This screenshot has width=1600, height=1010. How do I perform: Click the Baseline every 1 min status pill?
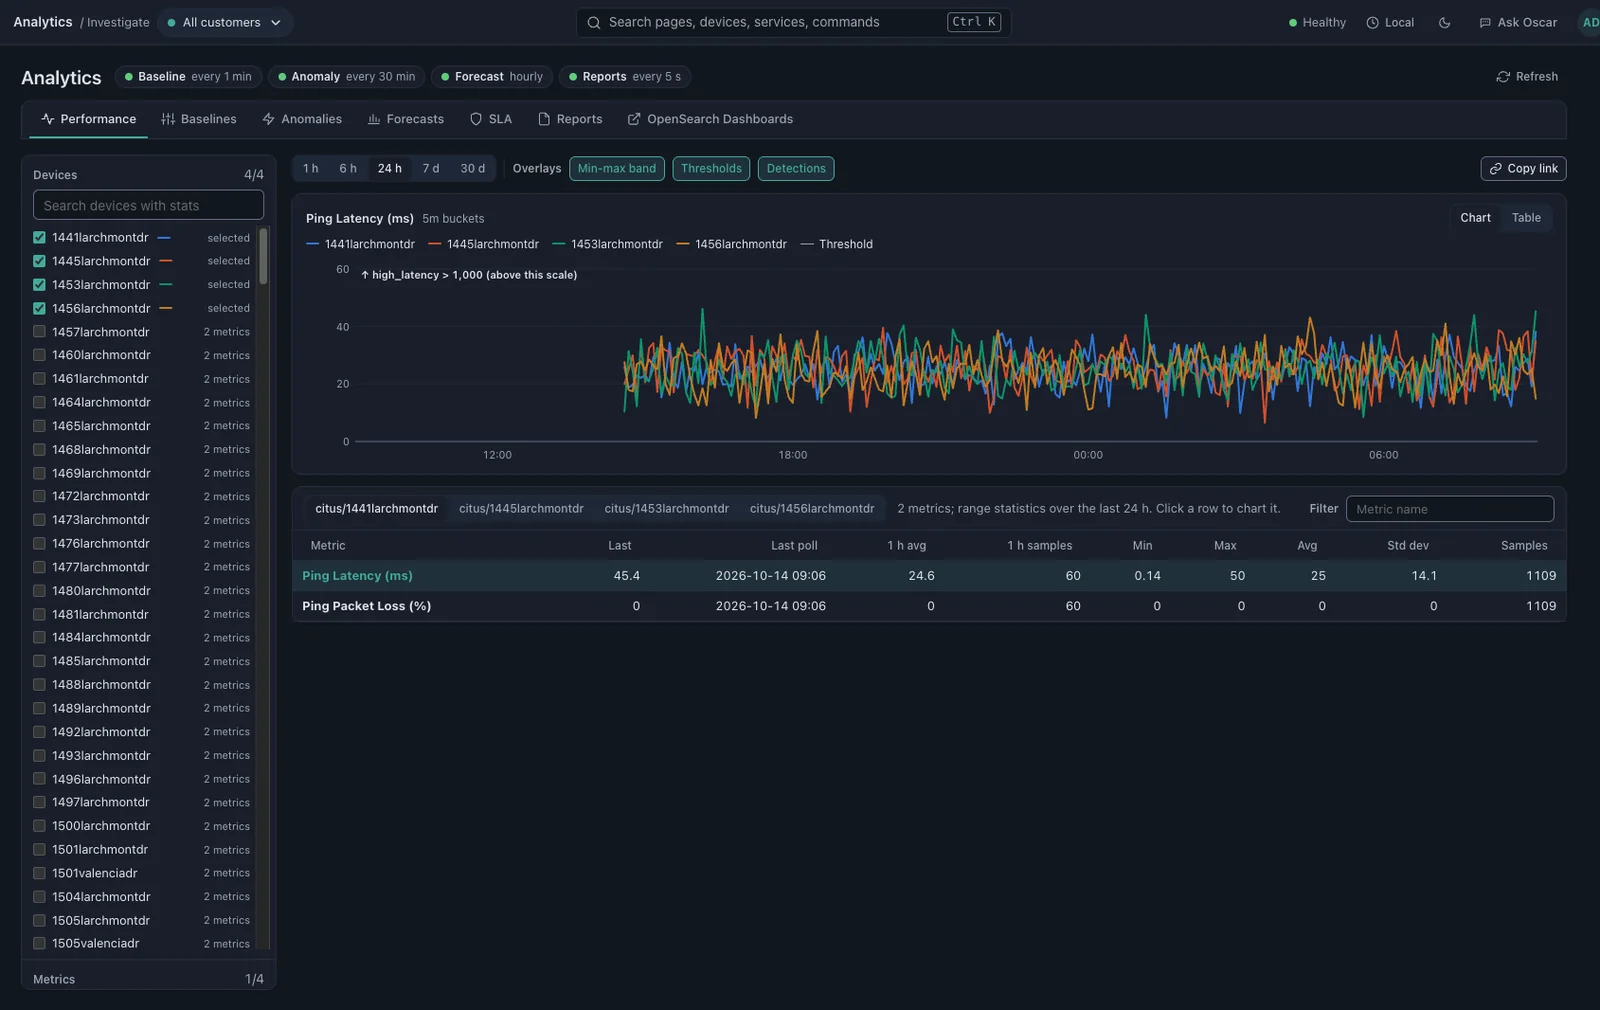189,77
